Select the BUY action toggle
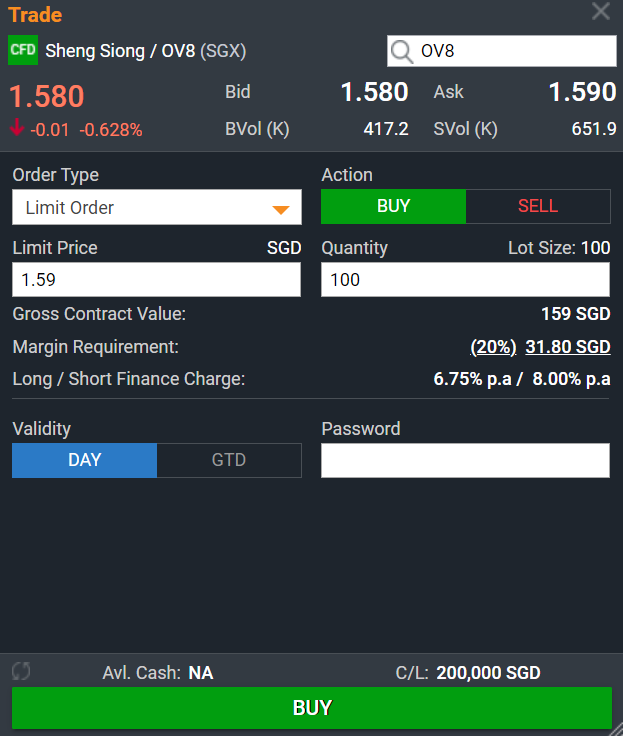 coord(393,206)
